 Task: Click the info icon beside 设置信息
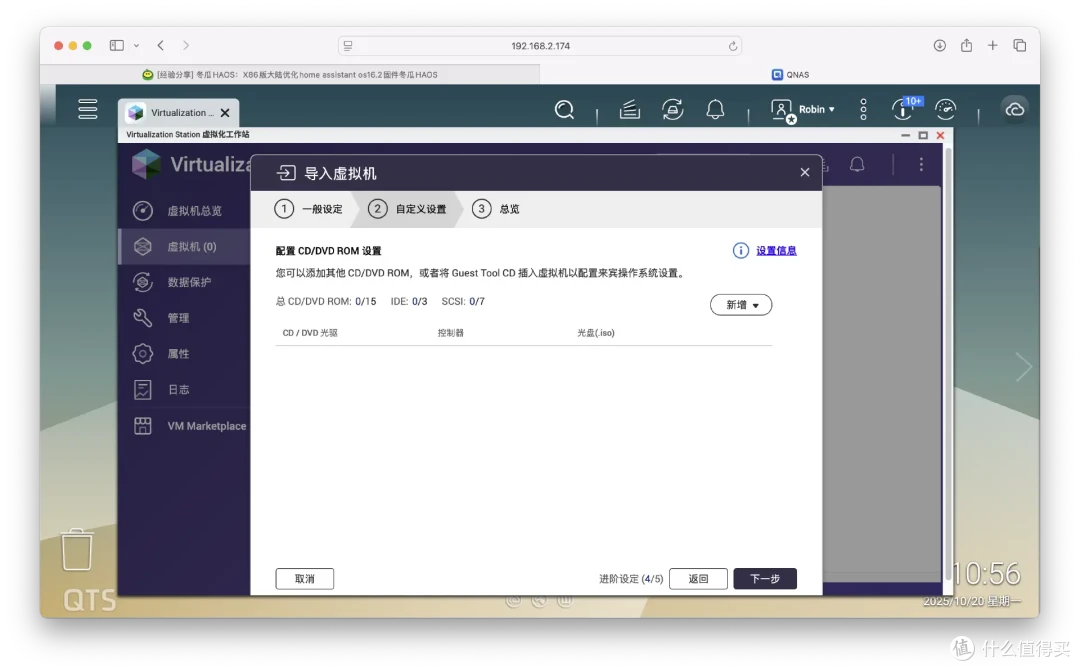coord(740,251)
